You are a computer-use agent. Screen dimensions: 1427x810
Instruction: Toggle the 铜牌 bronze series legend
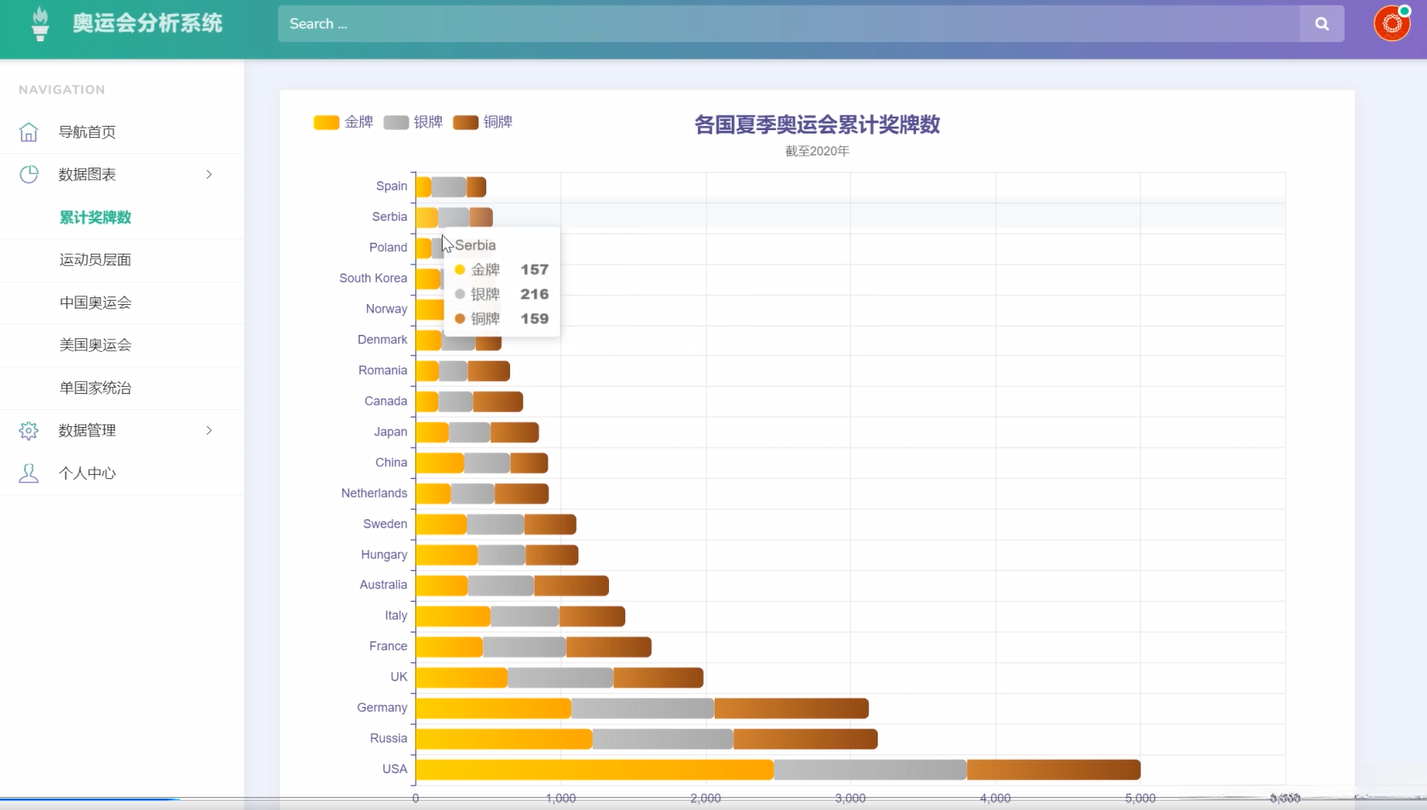(x=483, y=122)
